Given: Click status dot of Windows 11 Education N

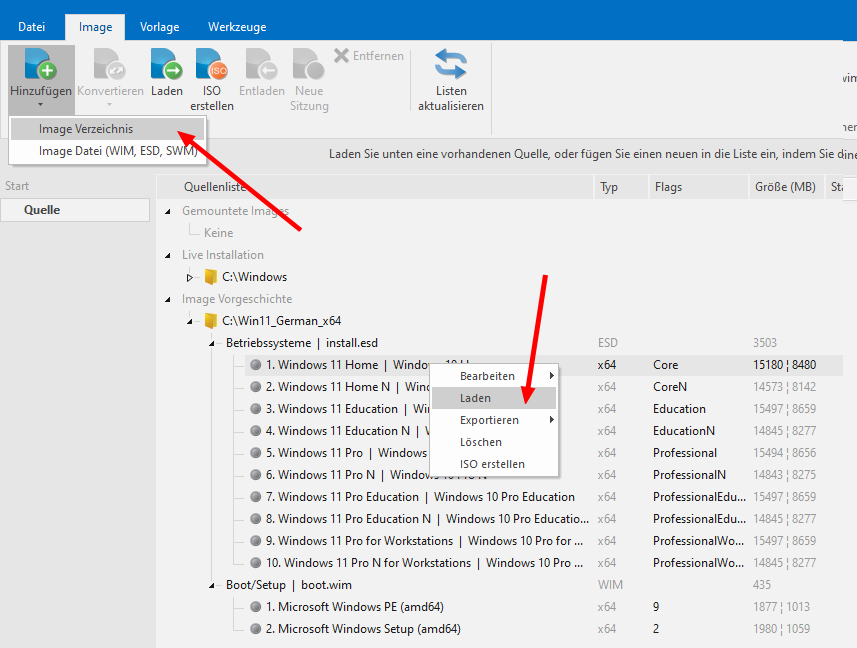Looking at the screenshot, I should pyautogui.click(x=255, y=431).
